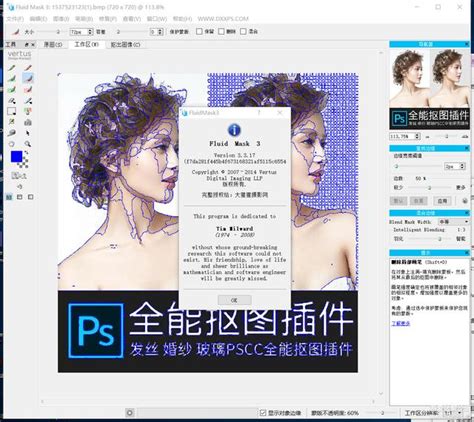This screenshot has width=474, height=422.
Task: Click the last view mode icon under tools
Action: point(31,197)
